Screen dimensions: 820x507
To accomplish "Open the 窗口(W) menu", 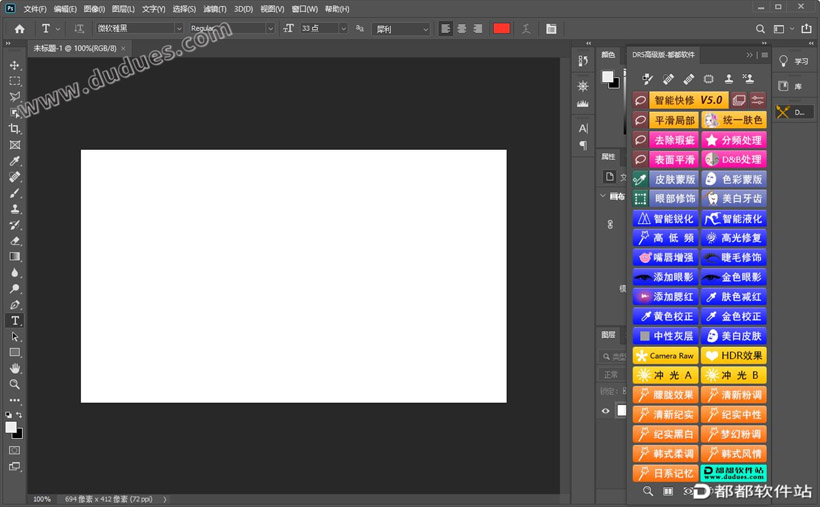I will click(304, 9).
